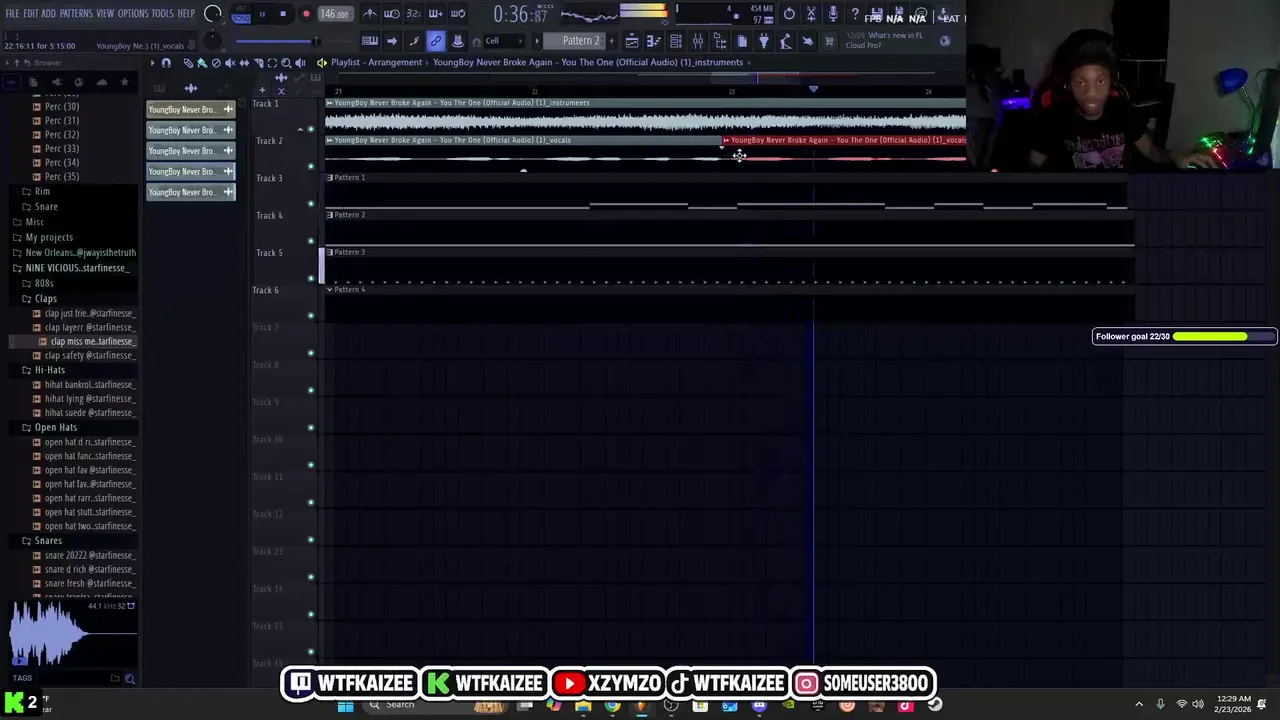Toggle the link/multilink to controllers icon
1280x720 pixels.
435,41
